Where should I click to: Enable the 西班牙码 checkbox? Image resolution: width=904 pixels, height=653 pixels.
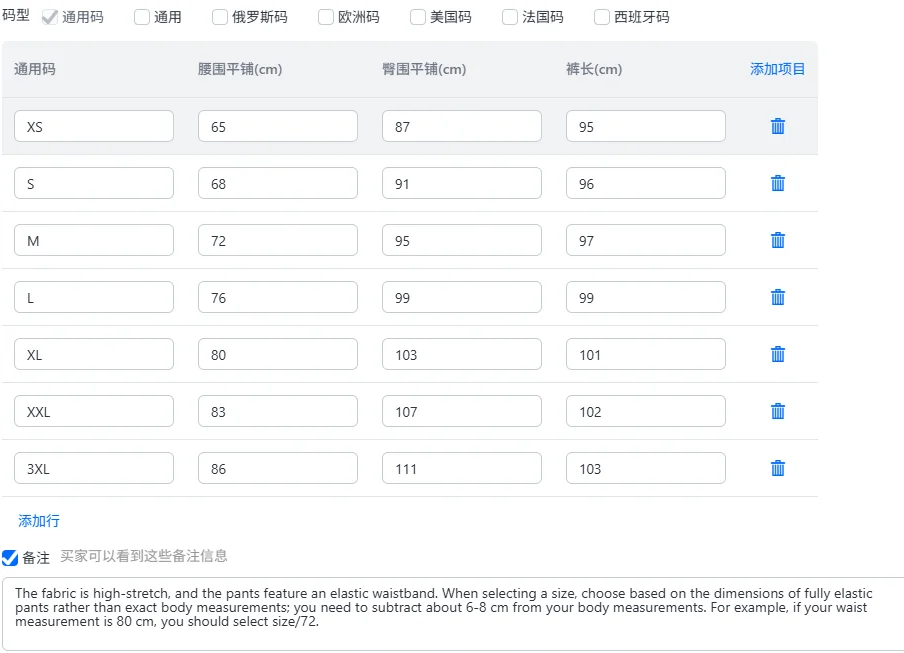pos(602,17)
